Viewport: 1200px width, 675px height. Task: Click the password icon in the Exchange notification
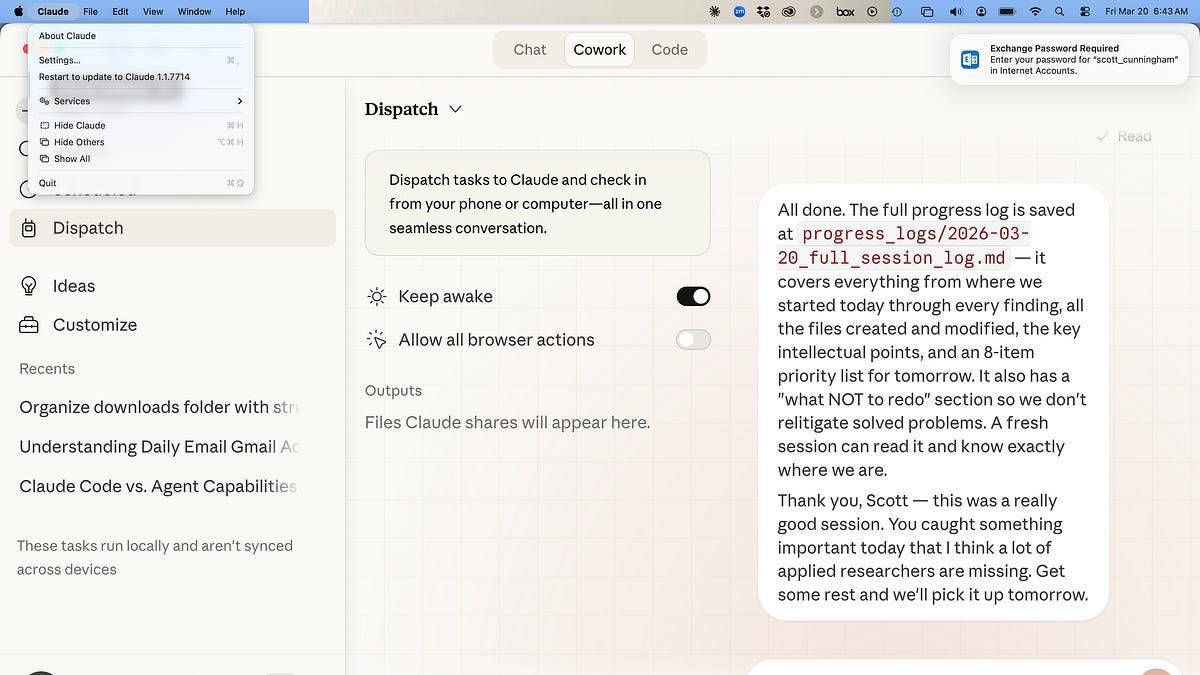tap(969, 59)
